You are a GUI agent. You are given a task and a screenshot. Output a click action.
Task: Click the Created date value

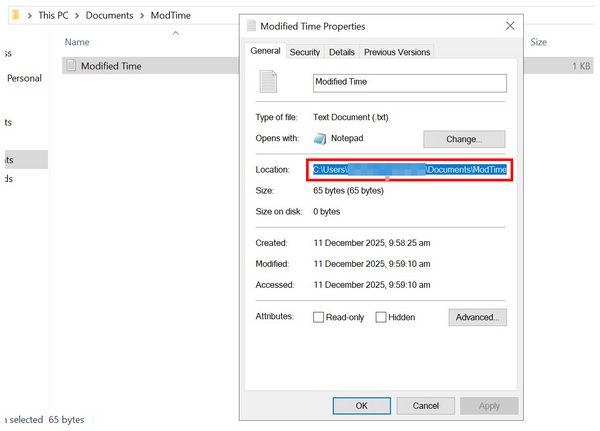[x=372, y=243]
